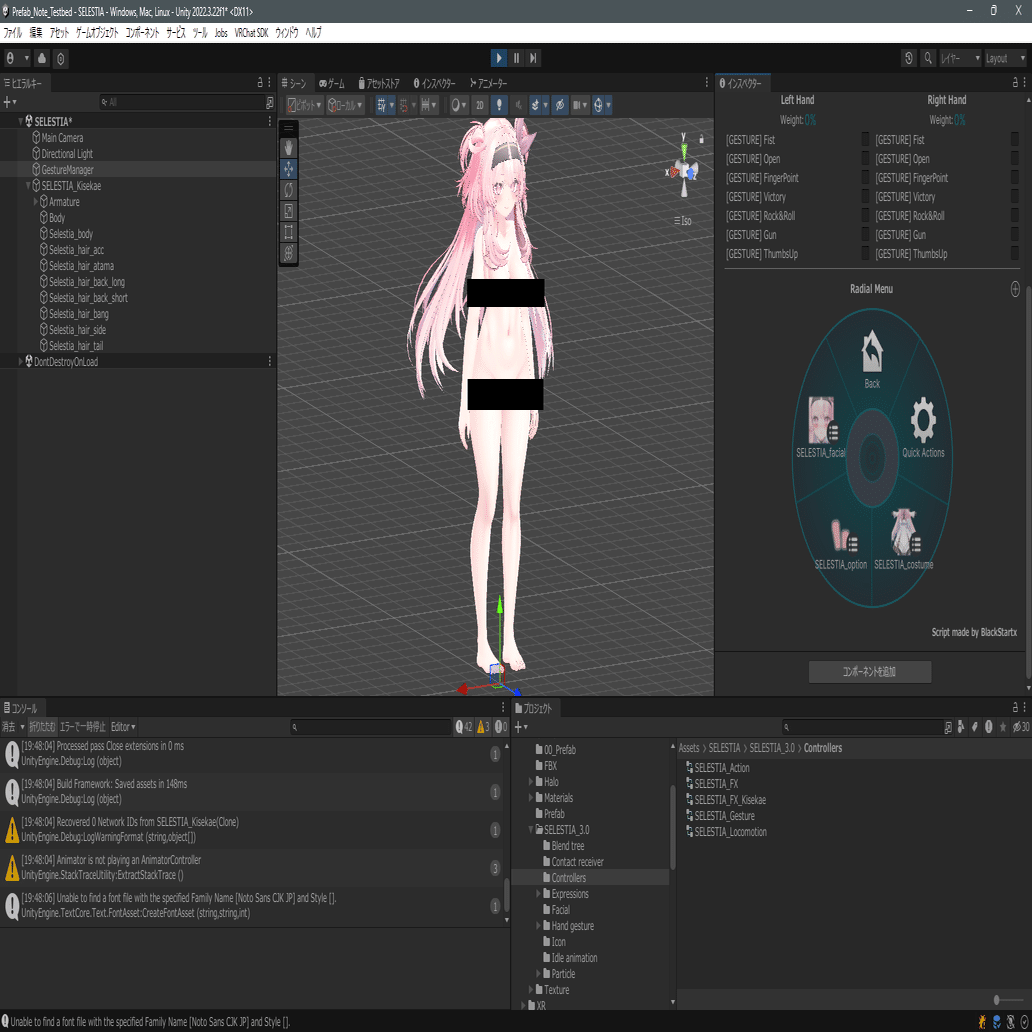Collapse the SELESTIA scene in hierarchy
The width and height of the screenshot is (1032, 1032).
(x=20, y=121)
